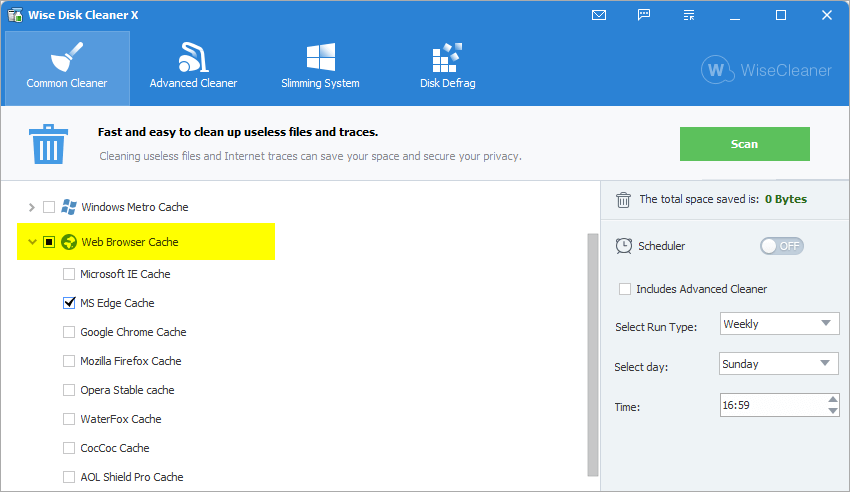Uncheck MS Edge Cache
850x492 pixels.
pyautogui.click(x=69, y=303)
